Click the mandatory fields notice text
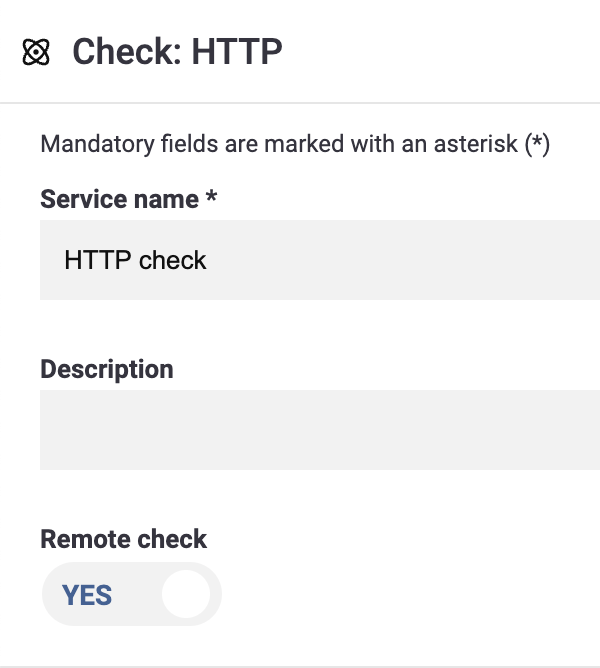Image resolution: width=600 pixels, height=668 pixels. [295, 144]
